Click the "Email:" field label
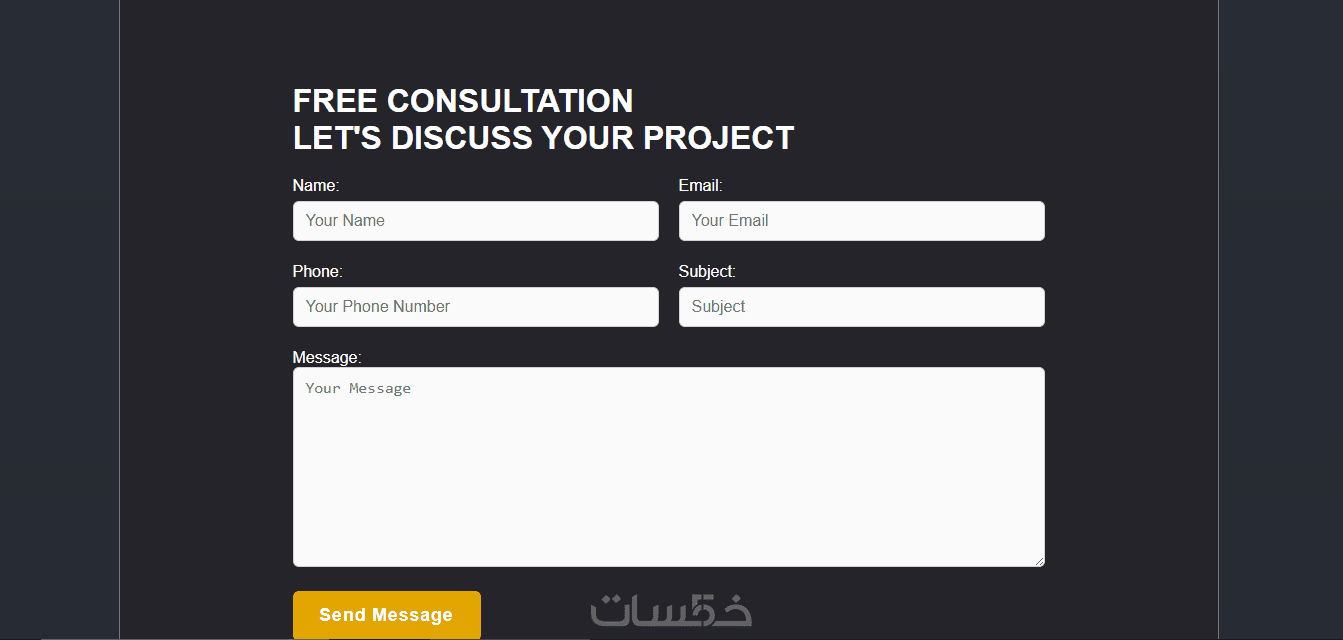The height and width of the screenshot is (640, 1343). (700, 186)
